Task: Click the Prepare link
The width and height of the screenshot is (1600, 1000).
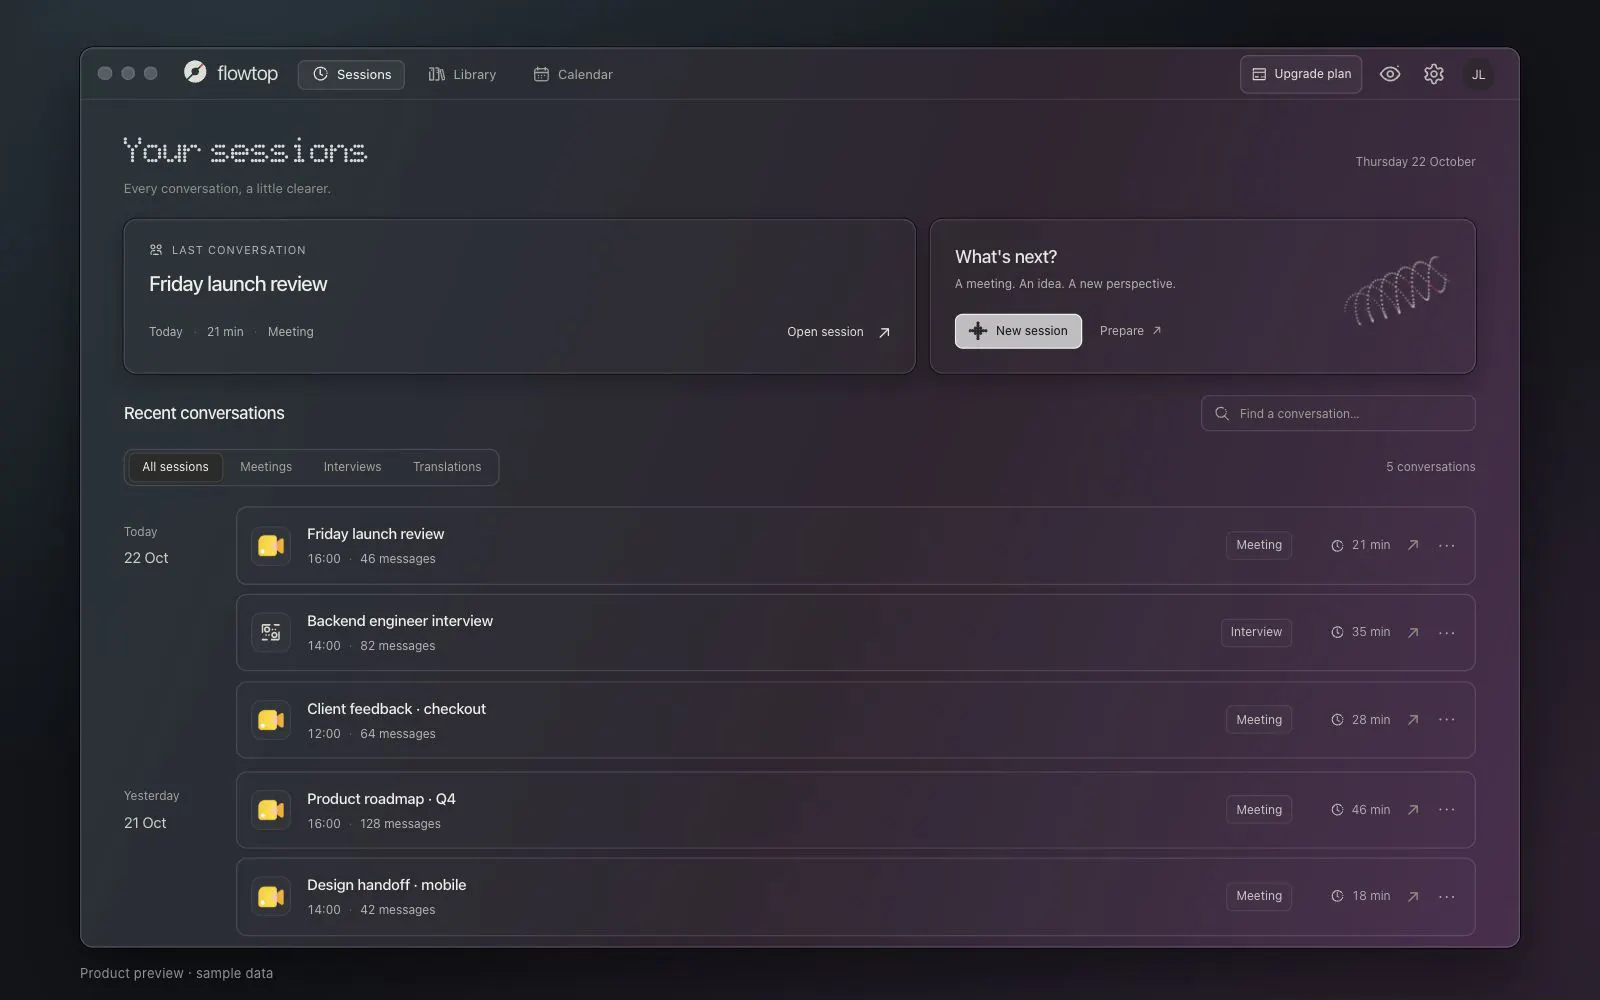Action: (x=1130, y=331)
